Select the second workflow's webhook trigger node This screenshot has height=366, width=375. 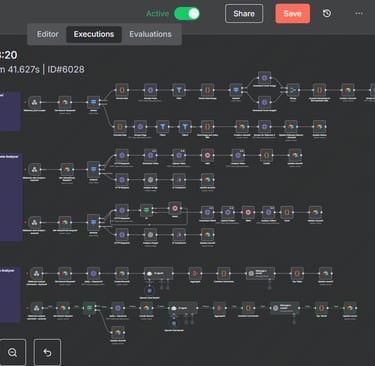[x=34, y=169]
